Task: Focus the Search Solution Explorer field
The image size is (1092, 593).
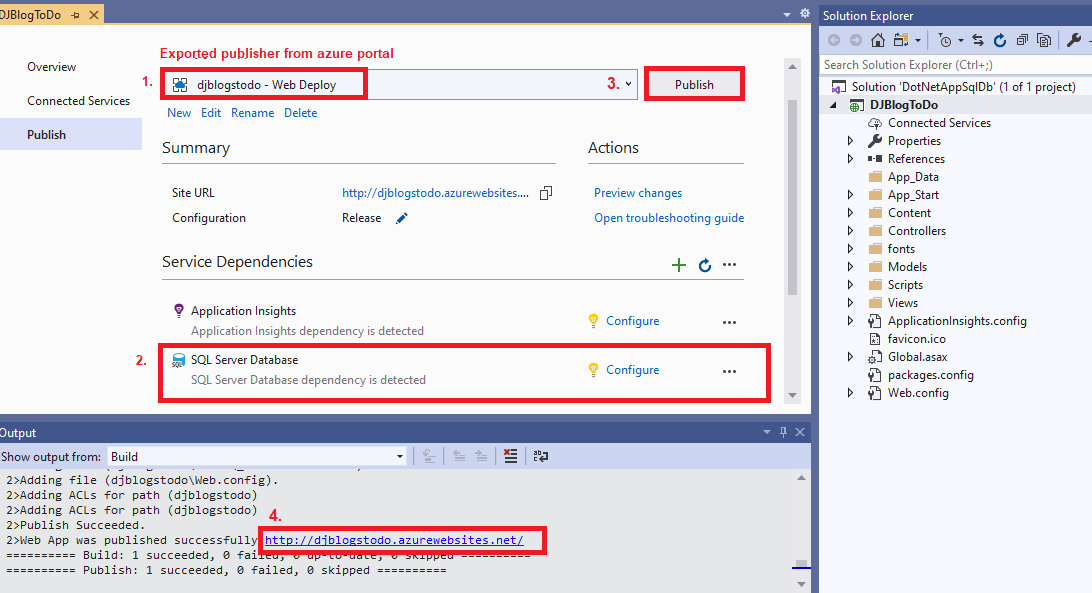Action: pyautogui.click(x=956, y=65)
